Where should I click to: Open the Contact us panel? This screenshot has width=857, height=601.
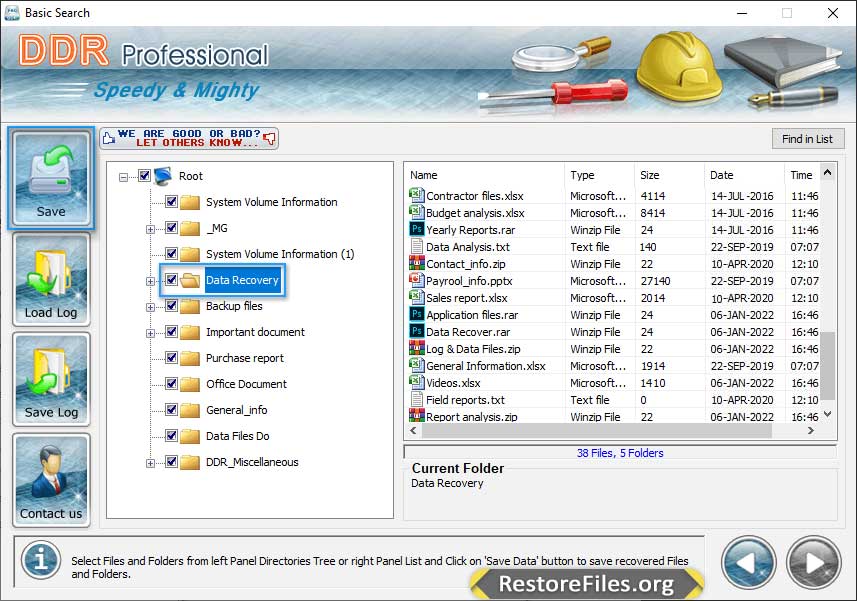[51, 481]
